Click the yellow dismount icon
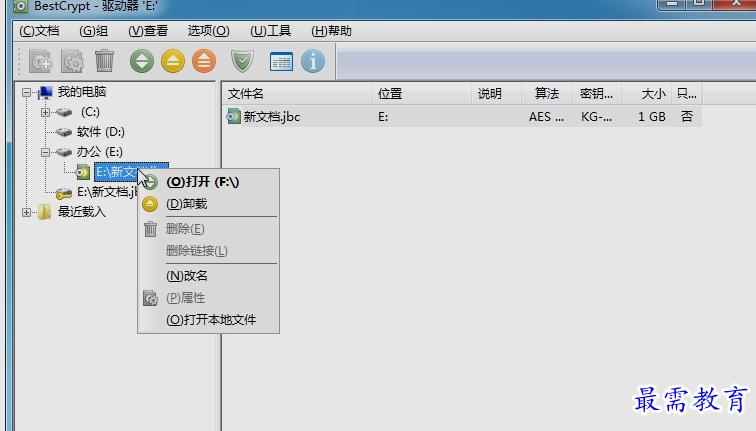The width and height of the screenshot is (756, 431). pyautogui.click(x=173, y=61)
